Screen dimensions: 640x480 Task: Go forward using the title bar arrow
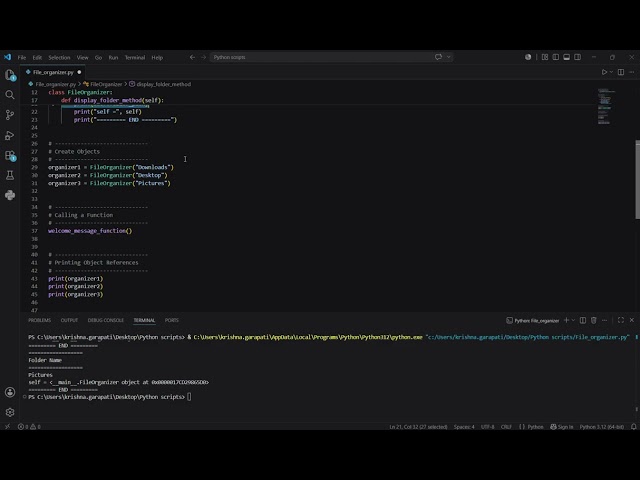tap(203, 57)
